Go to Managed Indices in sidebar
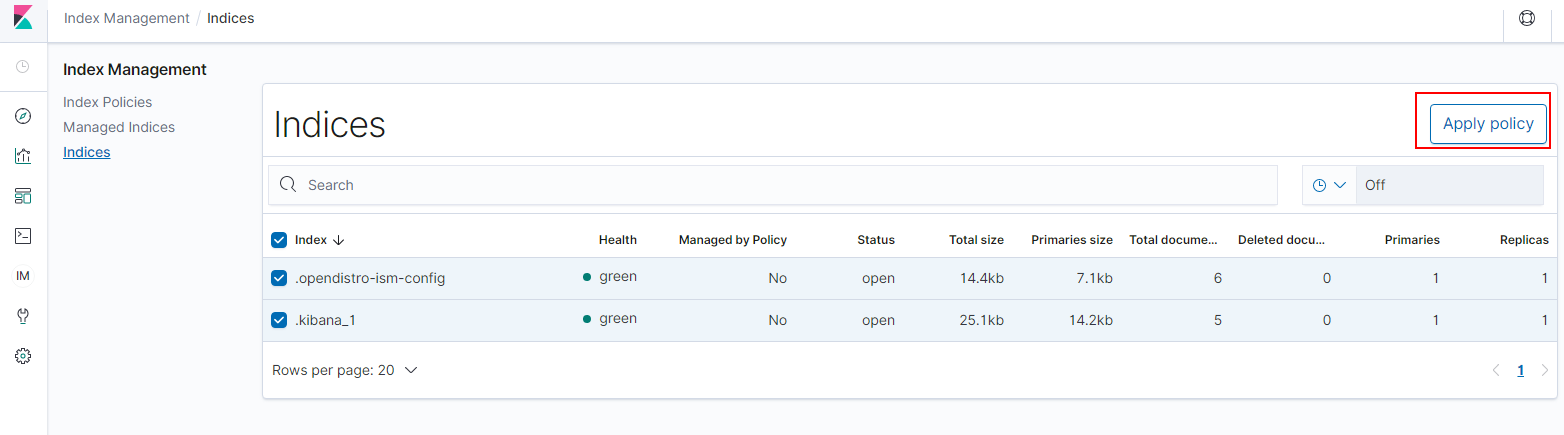 (118, 127)
